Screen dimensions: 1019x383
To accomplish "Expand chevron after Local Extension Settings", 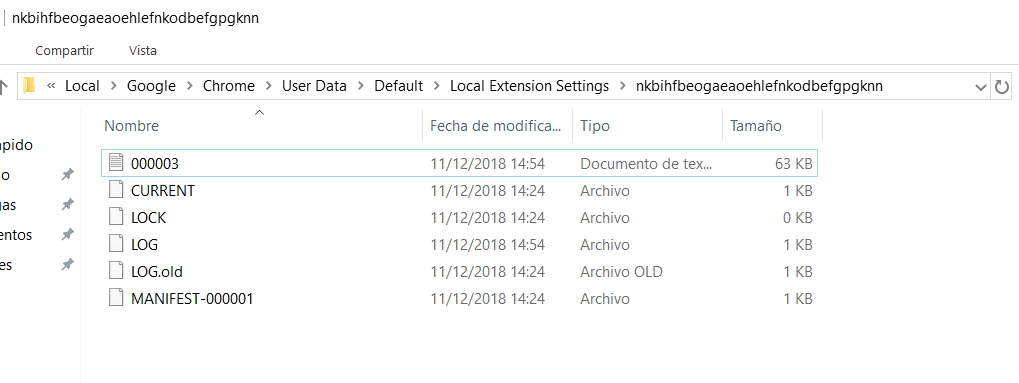I will pyautogui.click(x=623, y=86).
